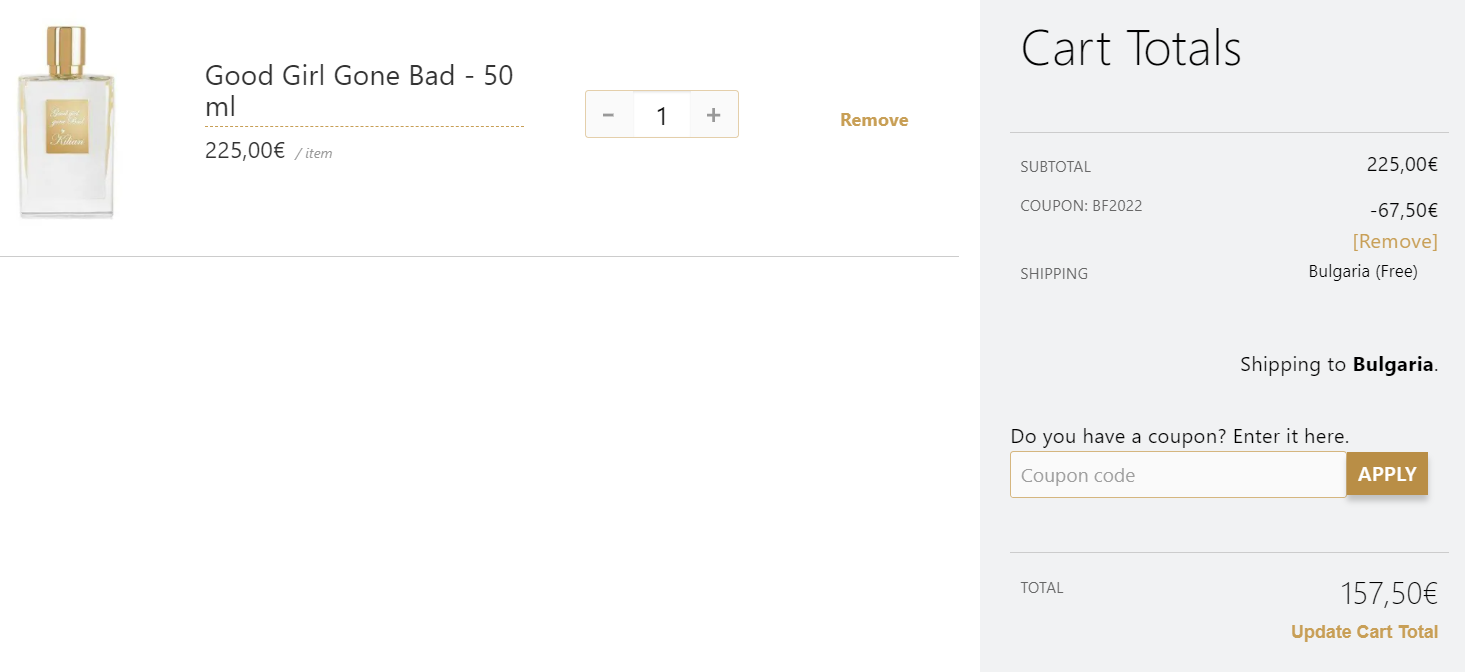Click the SHIPPING row label
The height and width of the screenshot is (672, 1465).
click(x=1054, y=273)
